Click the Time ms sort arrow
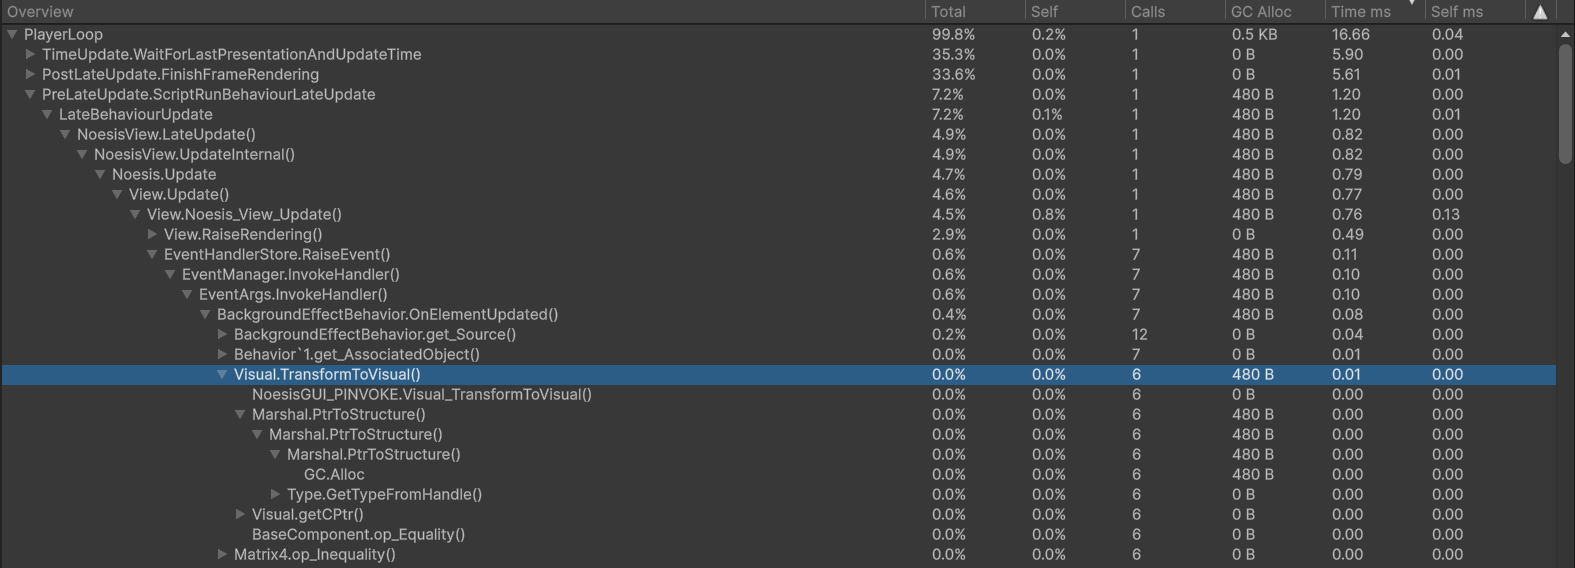 [1413, 4]
